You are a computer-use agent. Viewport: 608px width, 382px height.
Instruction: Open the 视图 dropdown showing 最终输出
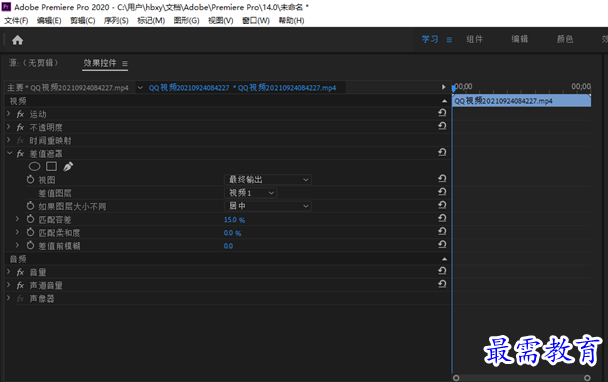268,180
